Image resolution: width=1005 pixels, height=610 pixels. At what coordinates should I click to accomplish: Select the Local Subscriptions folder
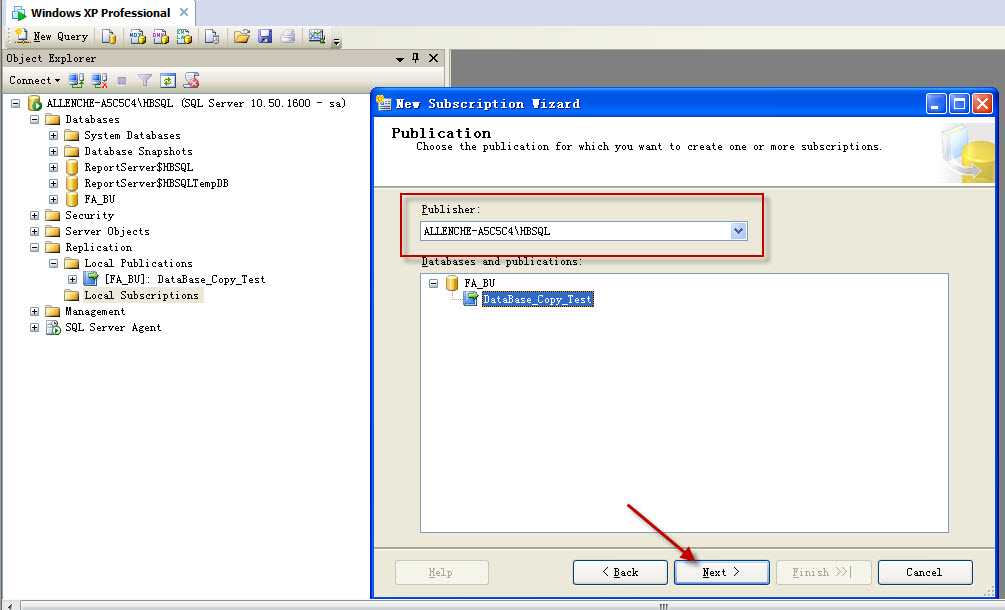[x=142, y=295]
